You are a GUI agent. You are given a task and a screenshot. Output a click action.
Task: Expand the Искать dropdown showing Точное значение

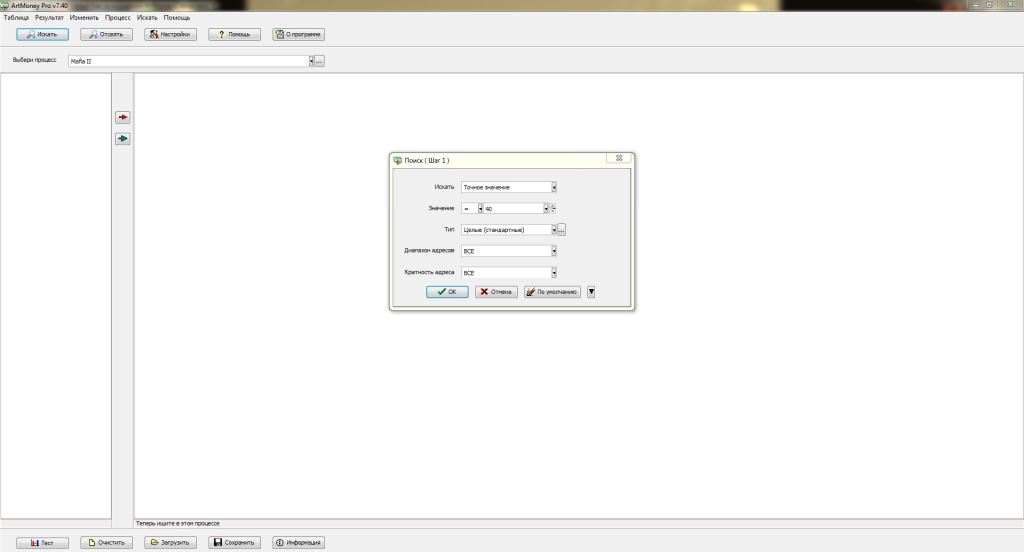[x=554, y=187]
